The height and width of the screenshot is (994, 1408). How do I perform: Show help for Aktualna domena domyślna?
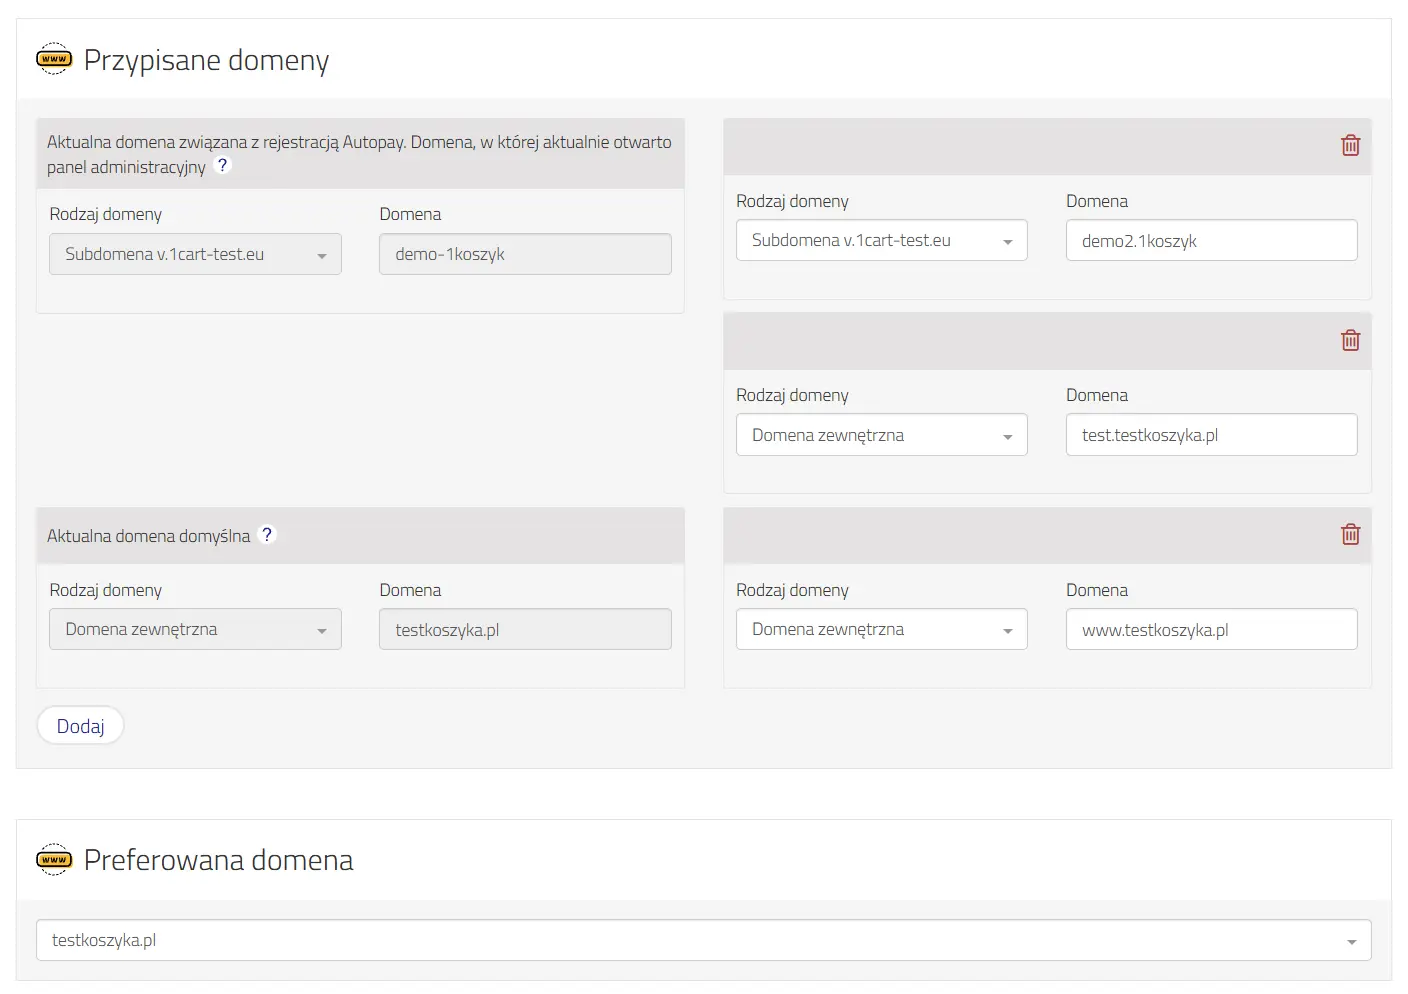267,535
